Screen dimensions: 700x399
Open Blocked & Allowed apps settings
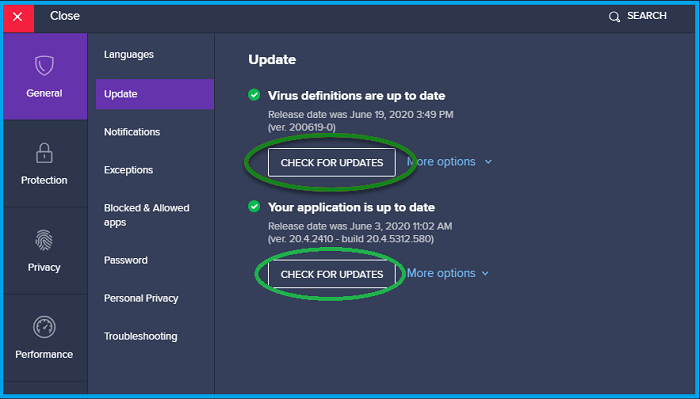147,215
